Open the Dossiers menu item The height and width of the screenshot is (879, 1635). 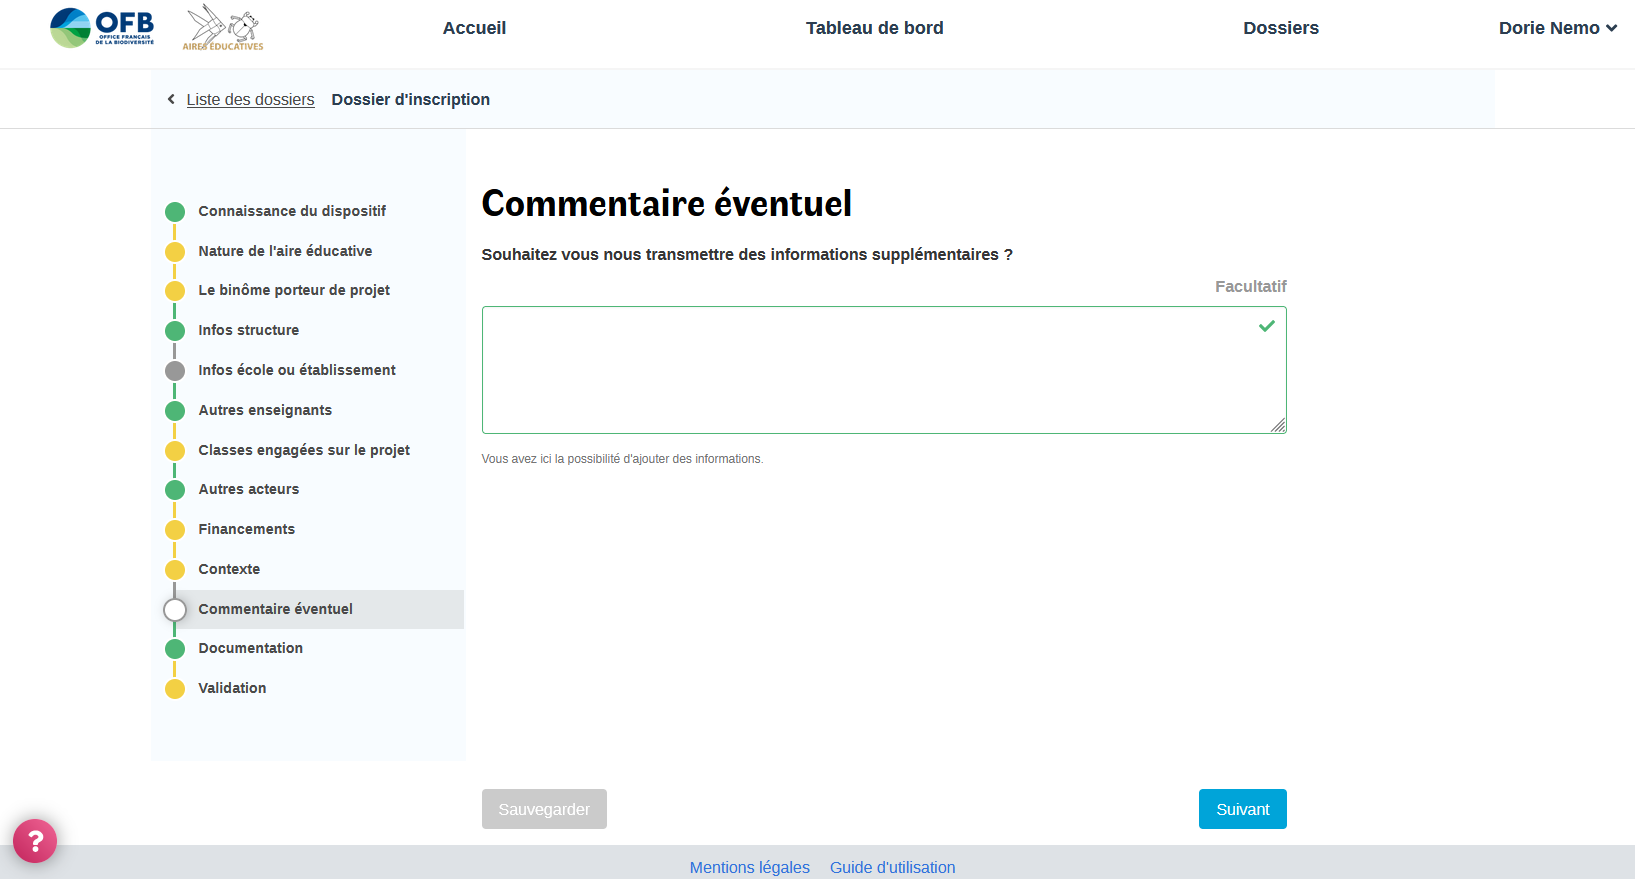click(1280, 28)
